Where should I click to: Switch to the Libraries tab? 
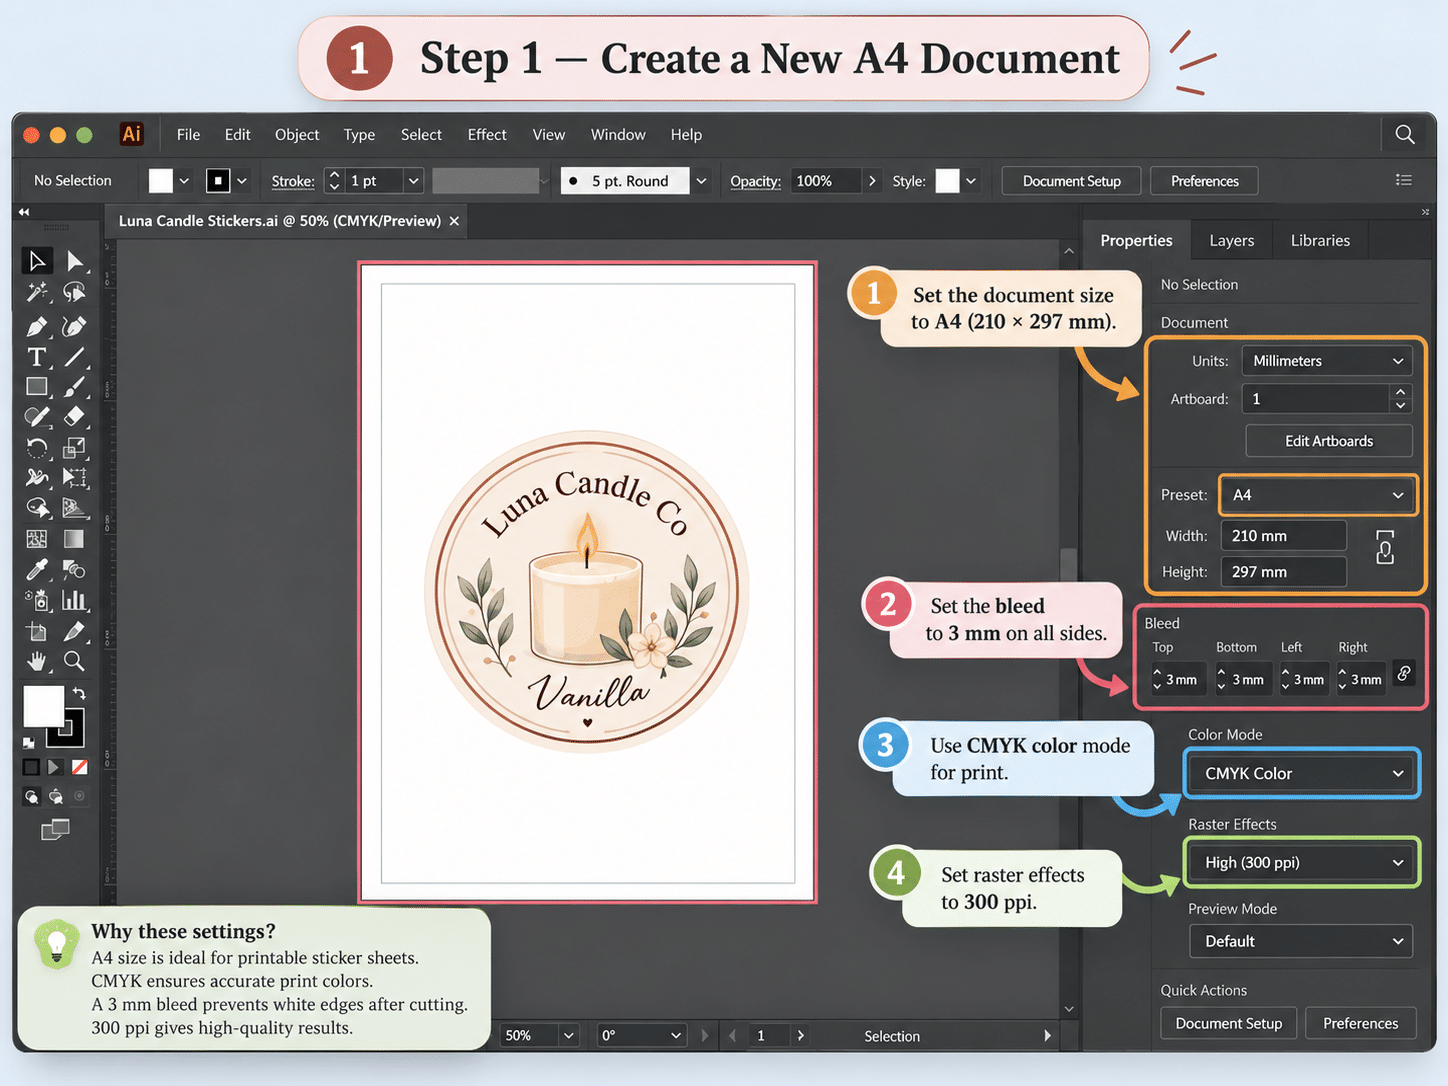click(1320, 241)
